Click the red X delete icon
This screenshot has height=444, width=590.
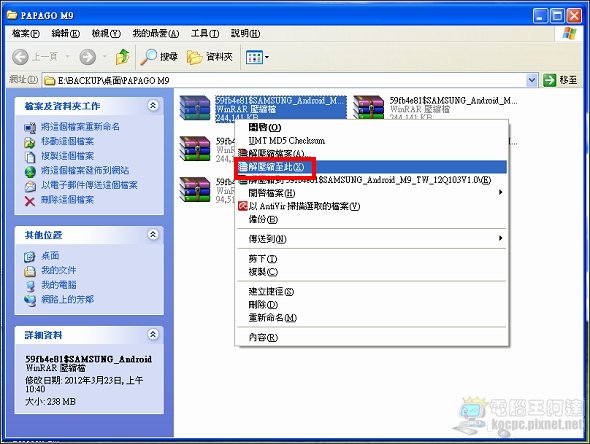(x=30, y=201)
